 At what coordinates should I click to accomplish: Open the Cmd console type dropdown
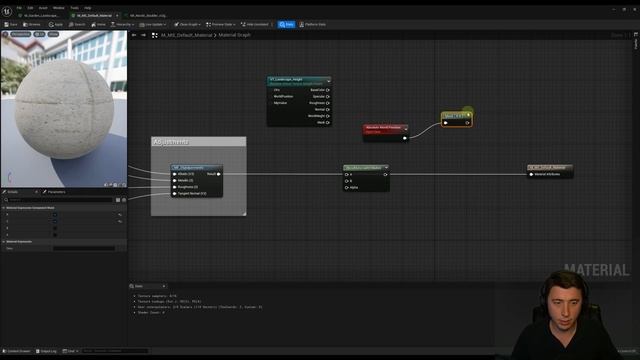click(71, 351)
